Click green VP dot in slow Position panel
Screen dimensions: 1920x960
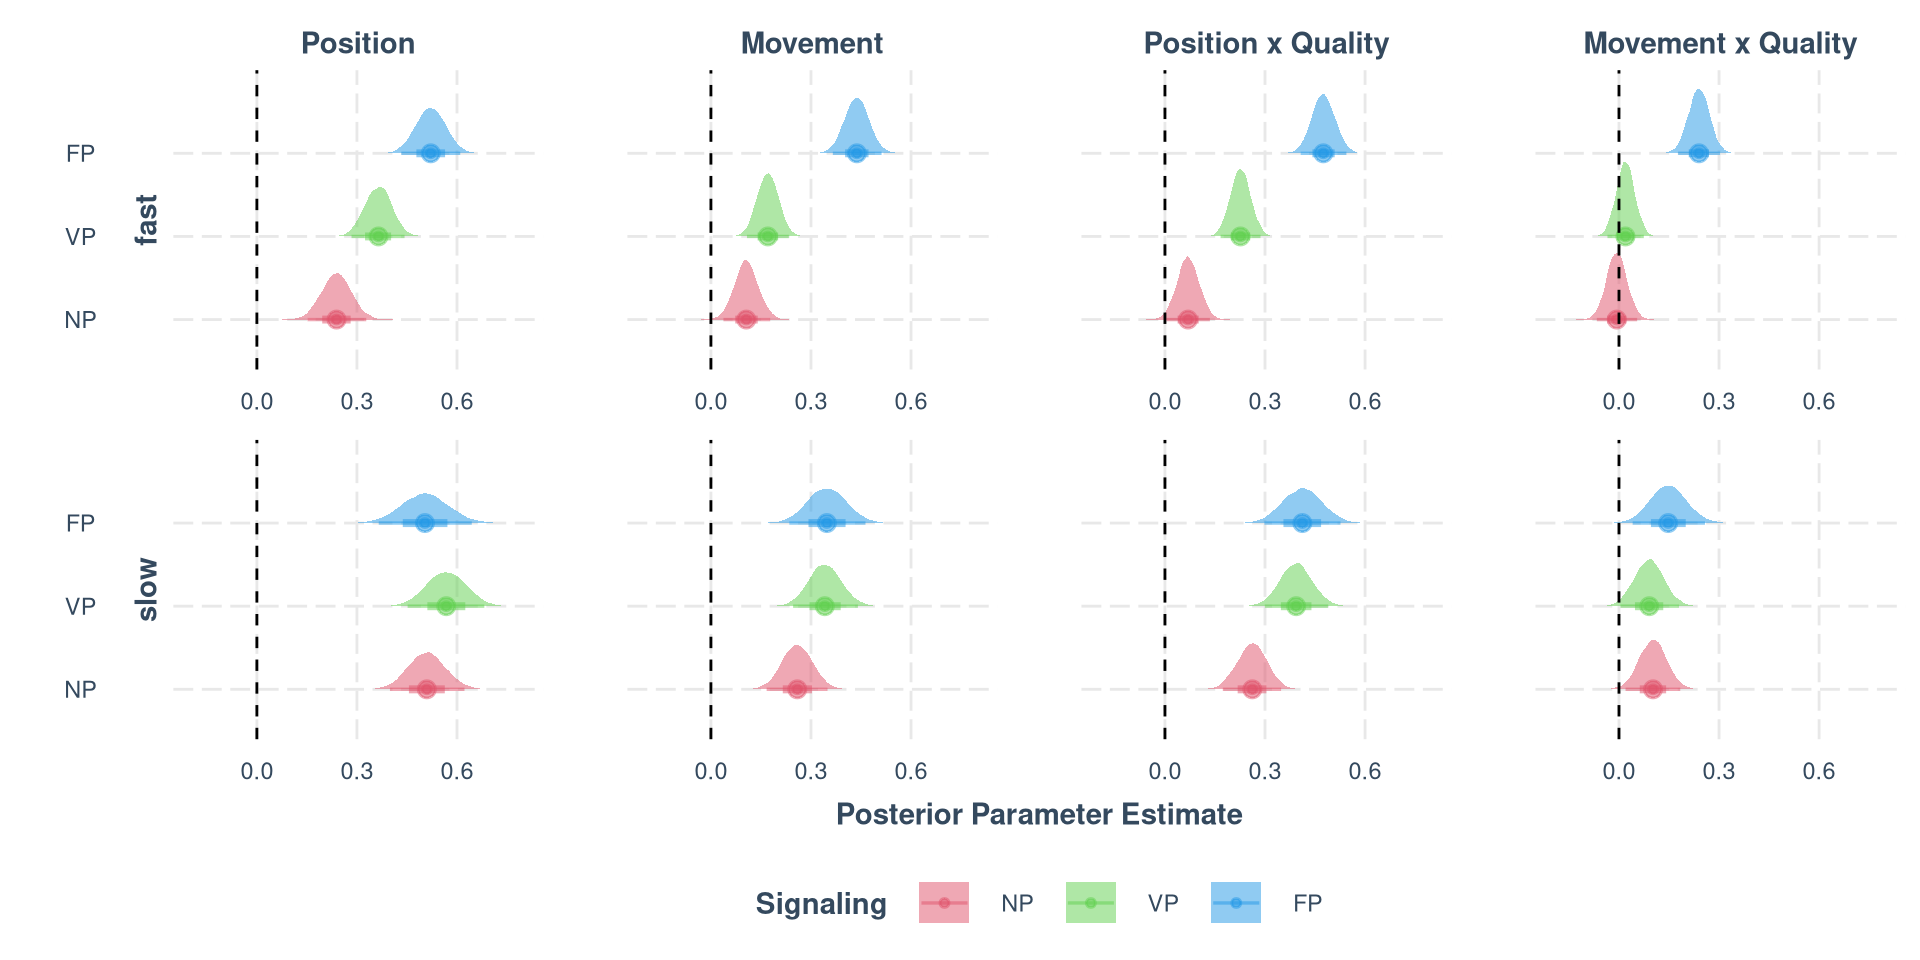pos(446,606)
